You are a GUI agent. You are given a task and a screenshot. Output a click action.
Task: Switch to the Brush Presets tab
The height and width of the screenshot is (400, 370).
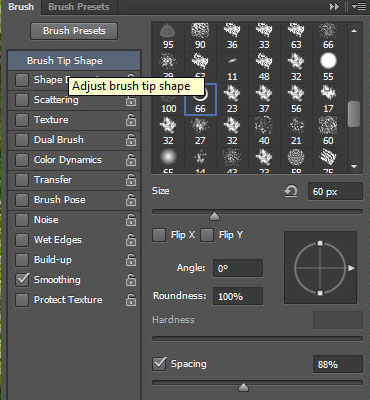click(x=79, y=7)
